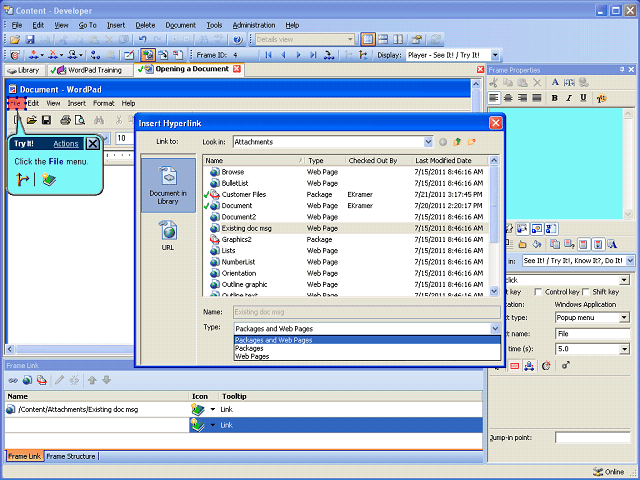The height and width of the screenshot is (480, 640).
Task: Go to the previous frame
Action: 283,55
